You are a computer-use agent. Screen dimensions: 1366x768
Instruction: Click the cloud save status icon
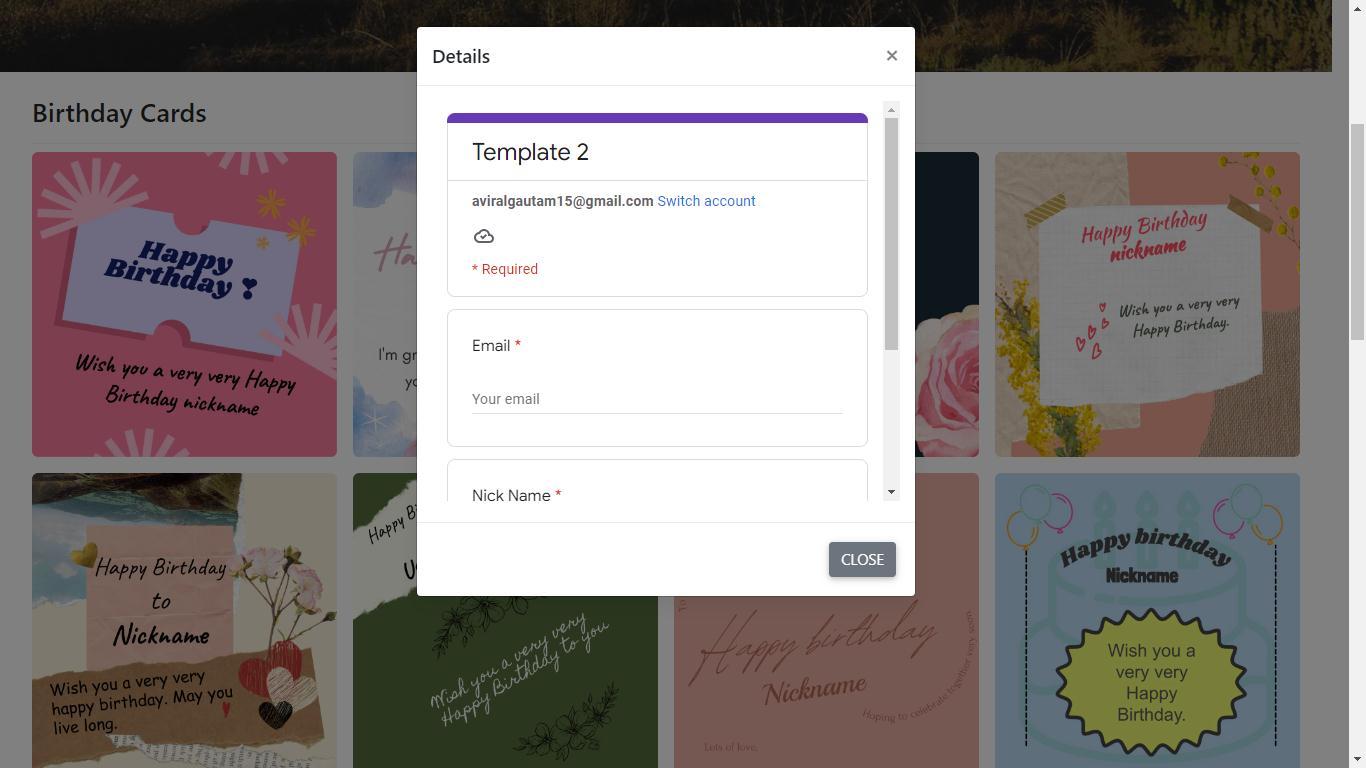(484, 237)
